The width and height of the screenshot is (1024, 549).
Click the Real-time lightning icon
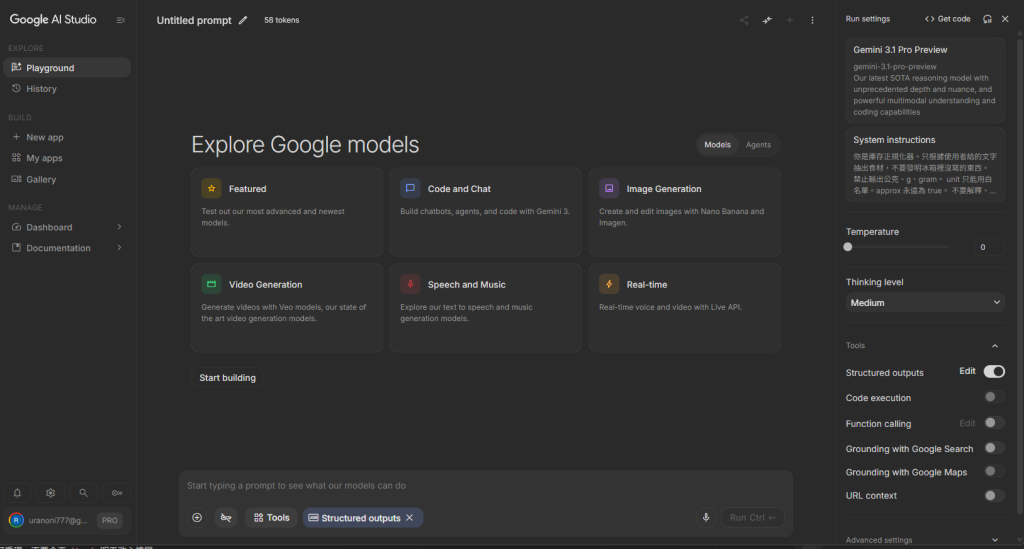click(x=609, y=284)
